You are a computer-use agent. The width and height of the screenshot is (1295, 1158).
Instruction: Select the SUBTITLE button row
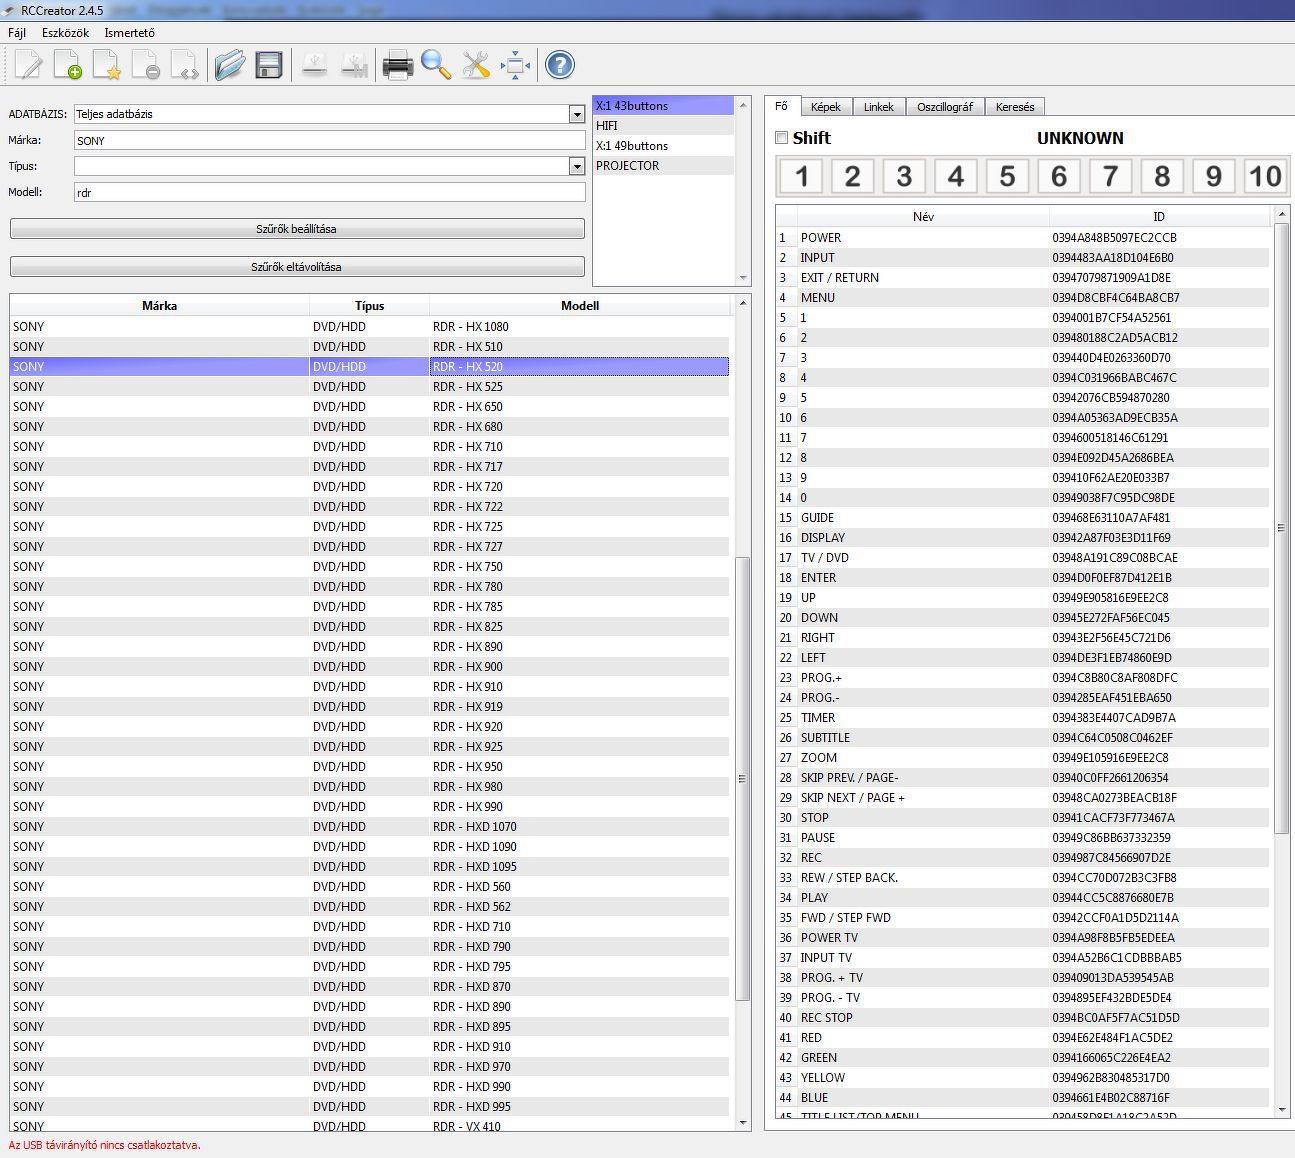pos(1023,738)
